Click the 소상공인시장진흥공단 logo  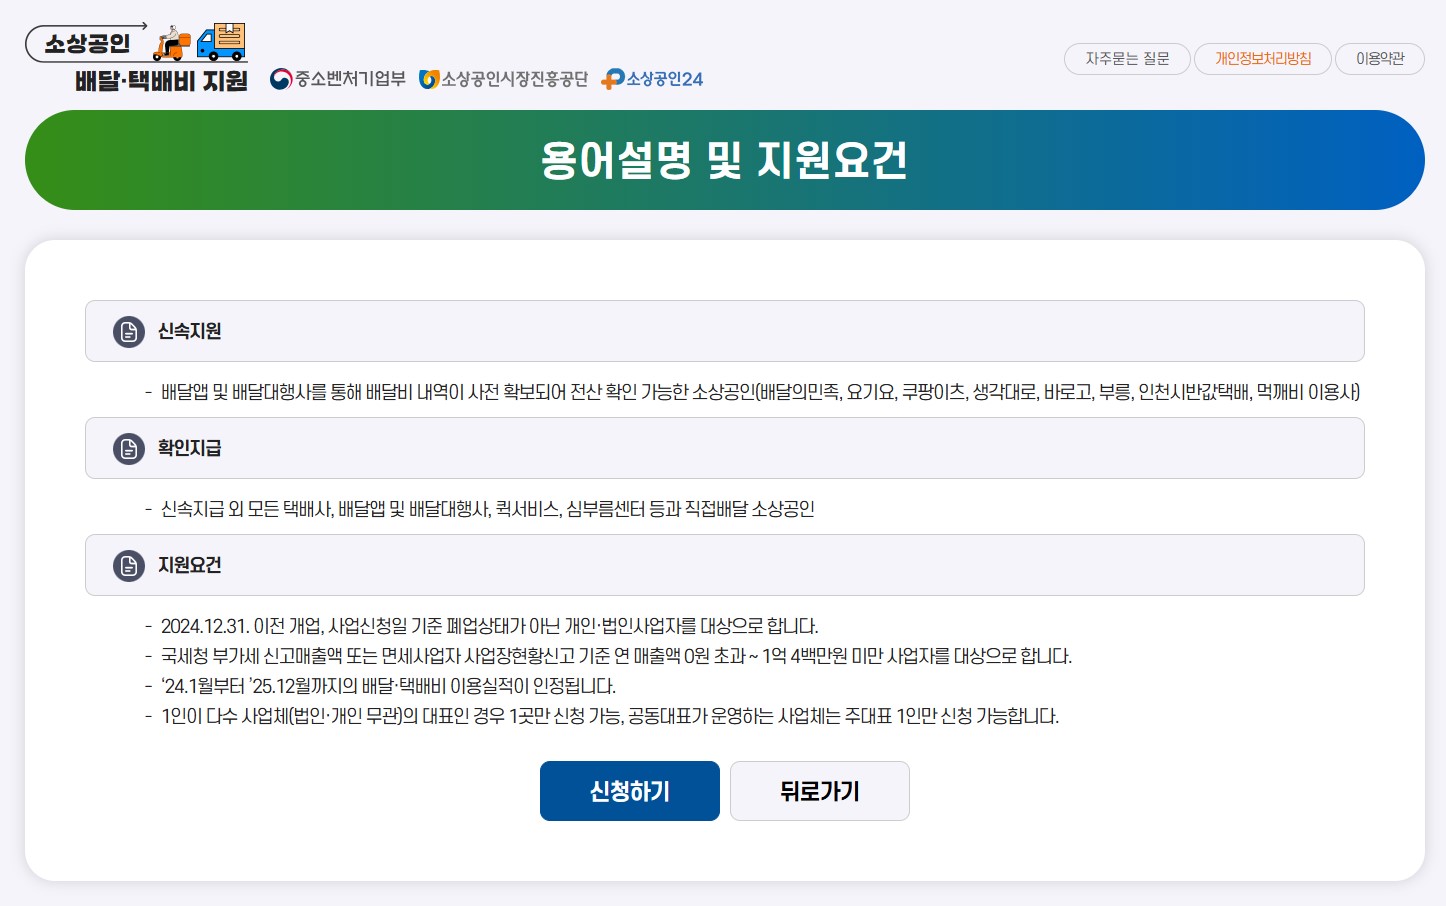[505, 79]
